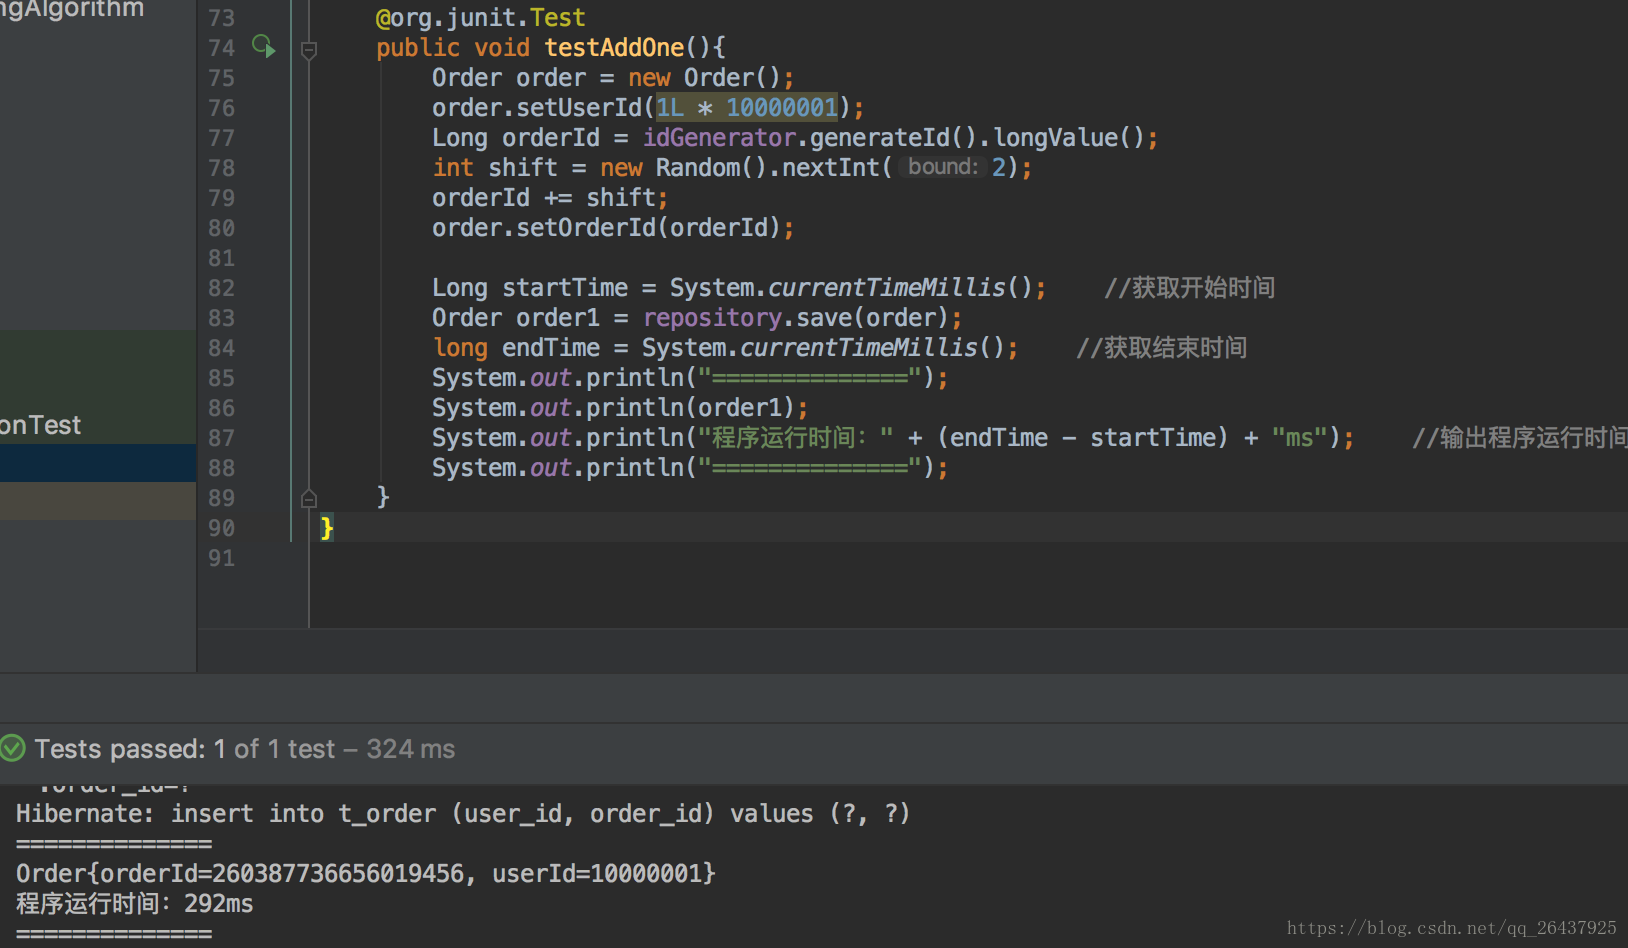Click 'currentTimeMillis' on the startTime line
Image resolution: width=1628 pixels, height=948 pixels.
[886, 288]
